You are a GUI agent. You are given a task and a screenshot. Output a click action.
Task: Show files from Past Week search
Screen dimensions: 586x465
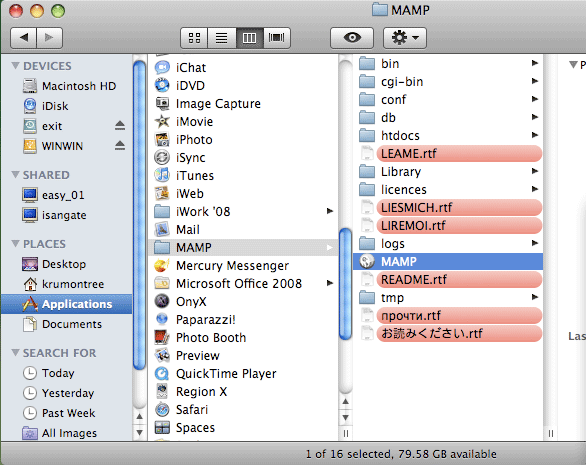point(67,413)
